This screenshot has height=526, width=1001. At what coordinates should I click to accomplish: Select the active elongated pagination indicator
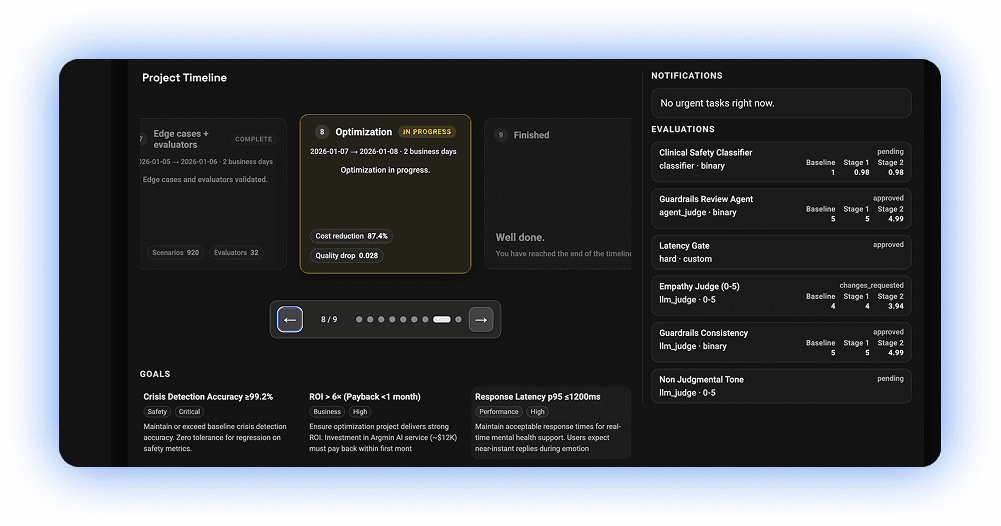442,319
